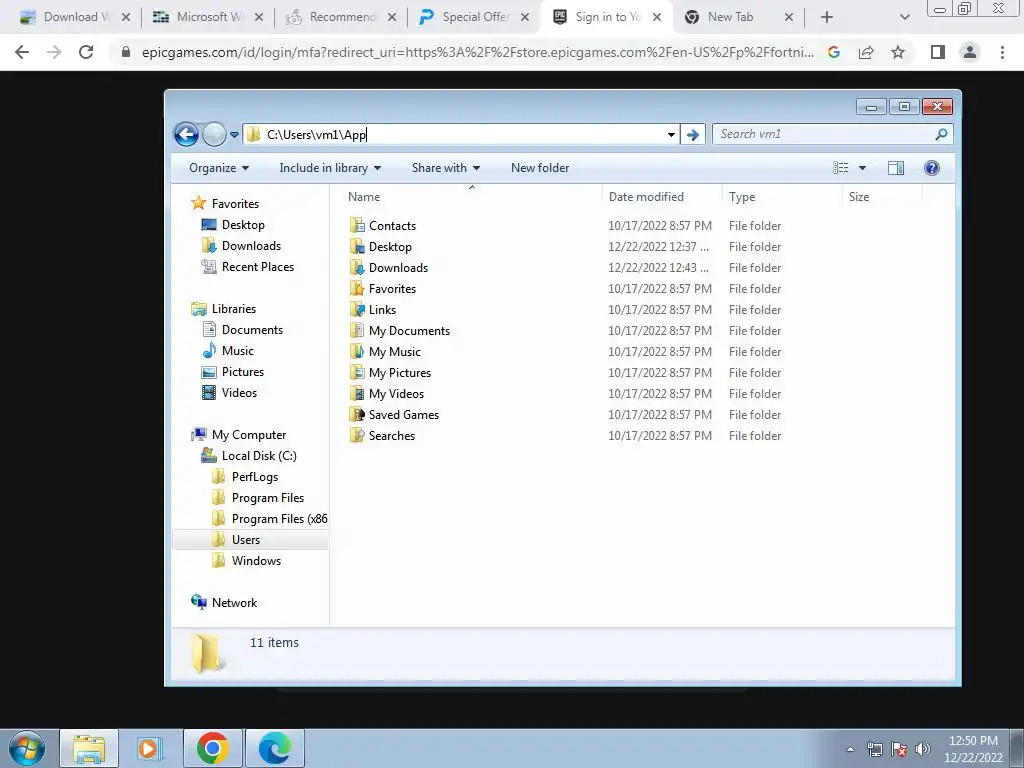The image size is (1024, 768).
Task: Sort by the Size column header
Action: click(859, 197)
